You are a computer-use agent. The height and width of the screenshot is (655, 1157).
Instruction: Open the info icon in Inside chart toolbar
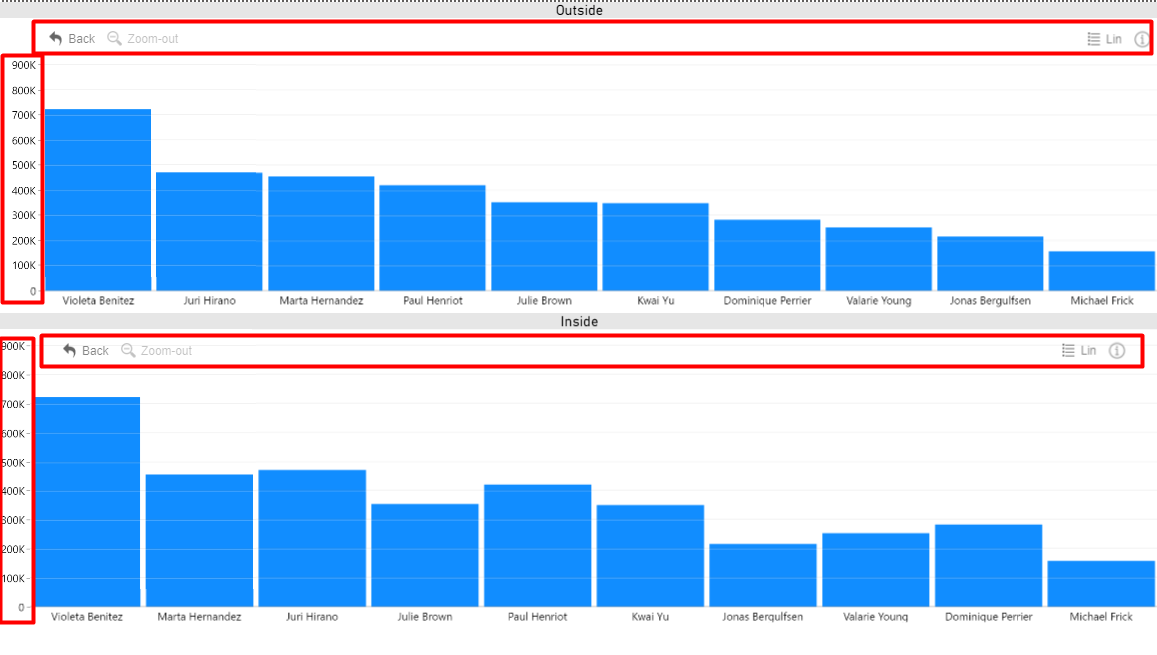(1117, 351)
